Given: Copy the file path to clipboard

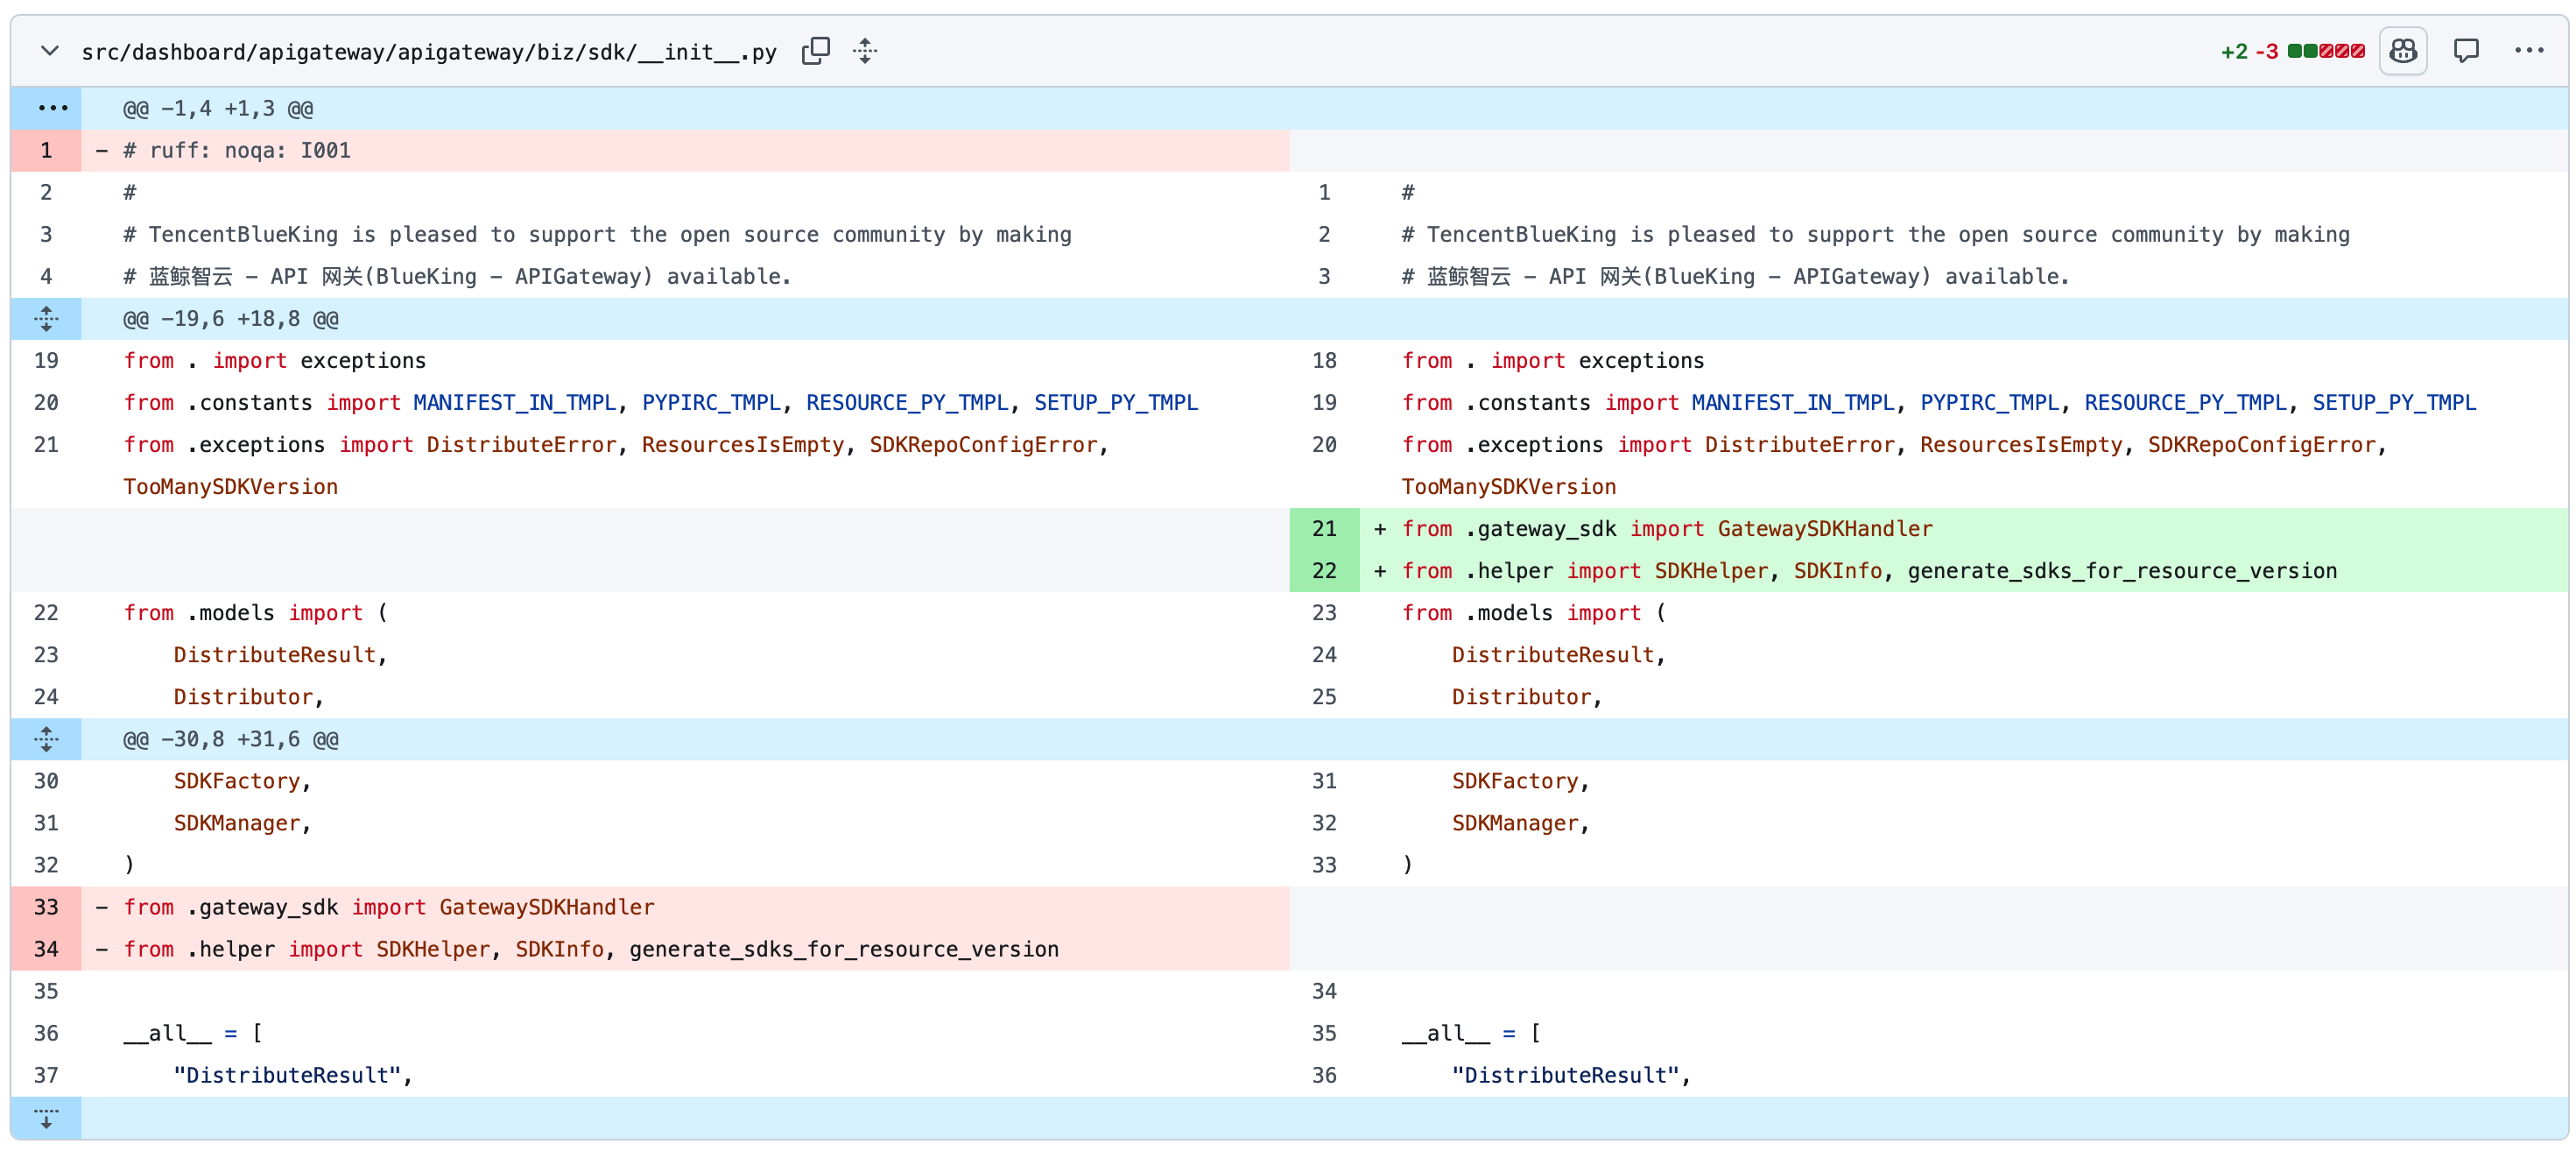Looking at the screenshot, I should [x=816, y=51].
